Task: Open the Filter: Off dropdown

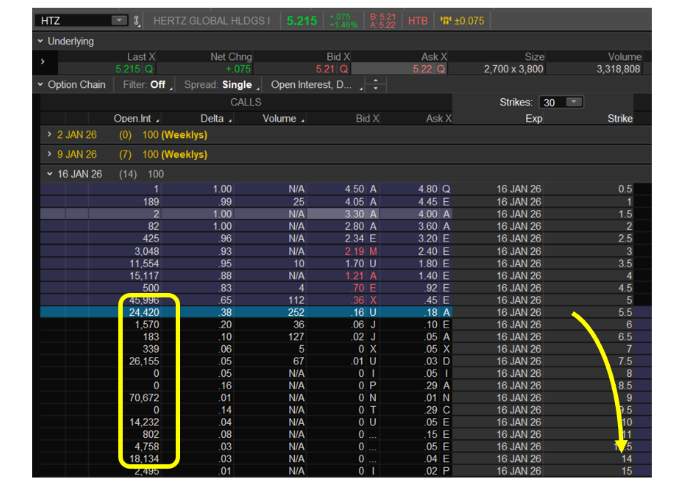Action: [x=147, y=84]
